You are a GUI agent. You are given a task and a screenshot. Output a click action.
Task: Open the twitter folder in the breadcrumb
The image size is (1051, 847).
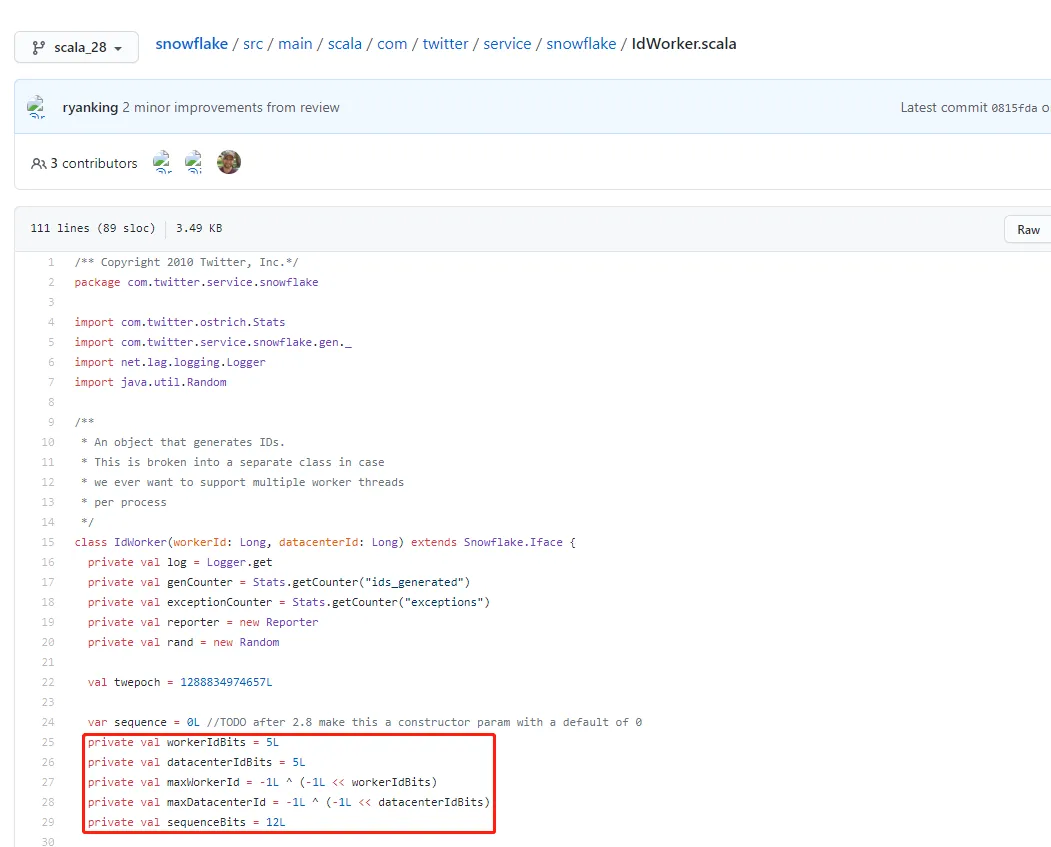click(x=445, y=44)
